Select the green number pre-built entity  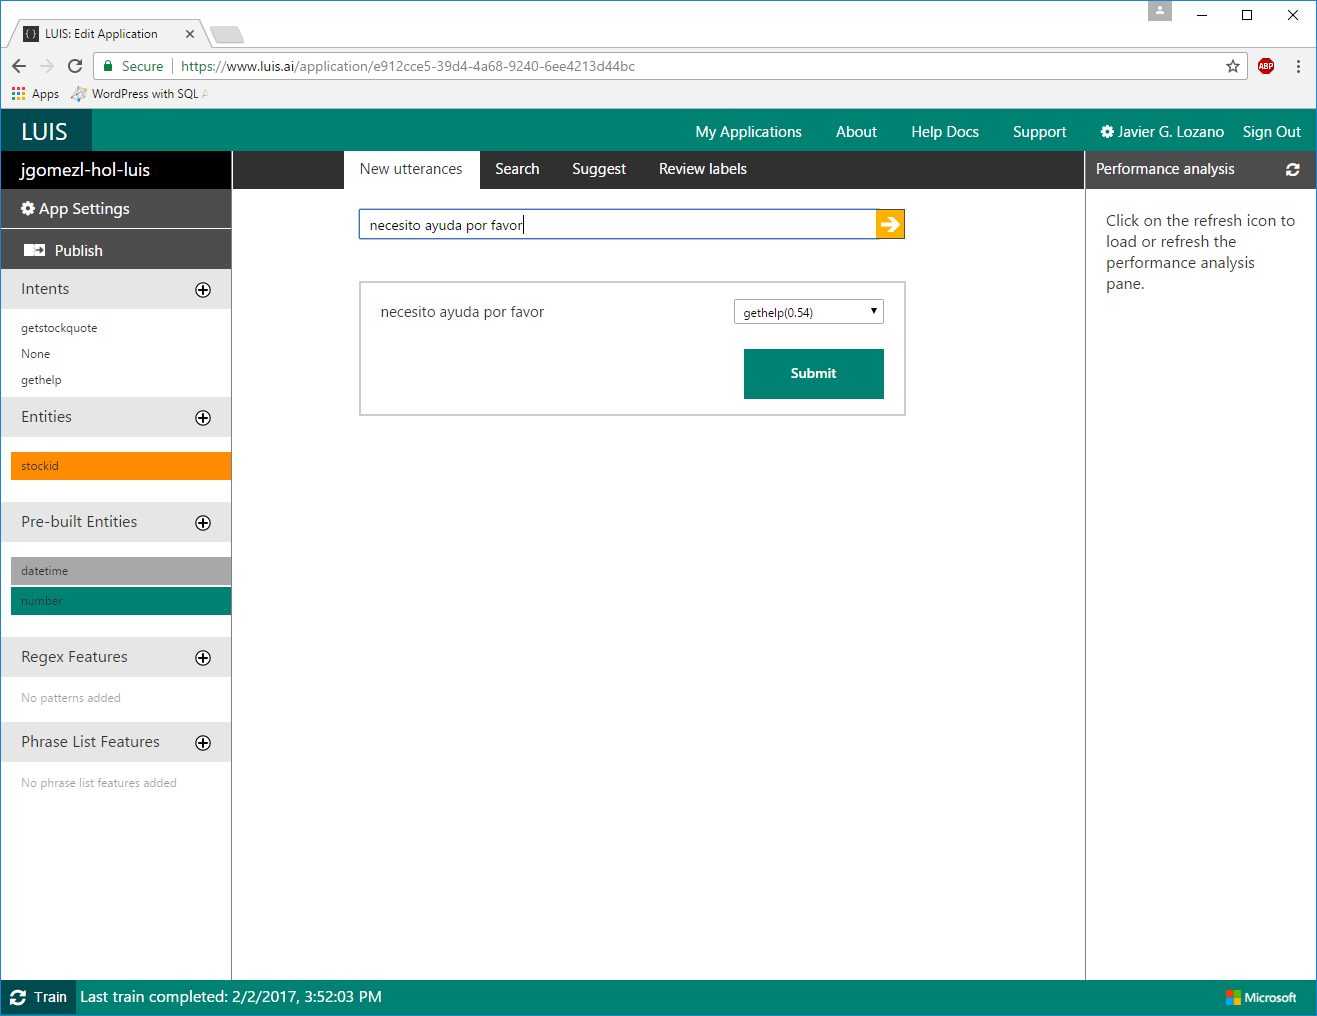[121, 601]
